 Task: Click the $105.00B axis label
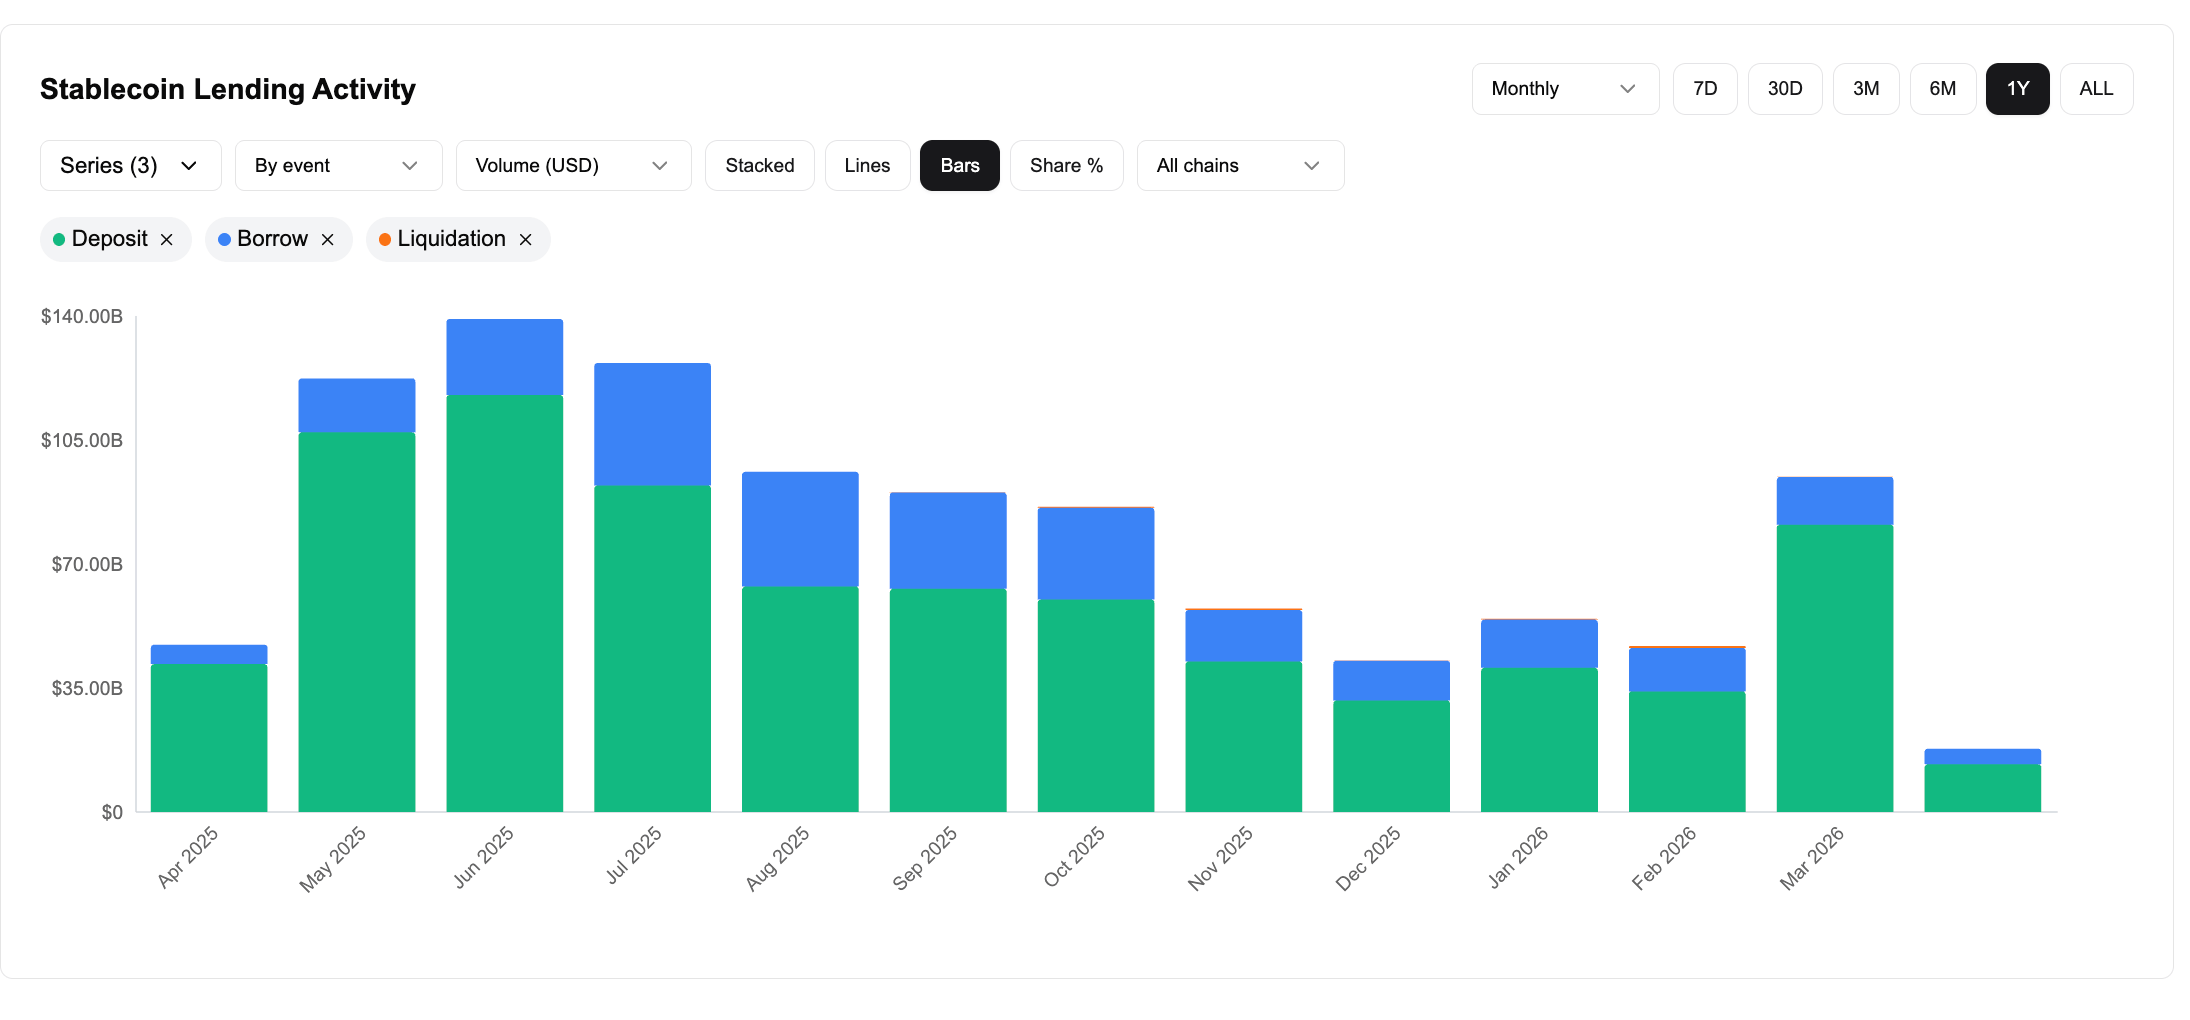coord(82,441)
